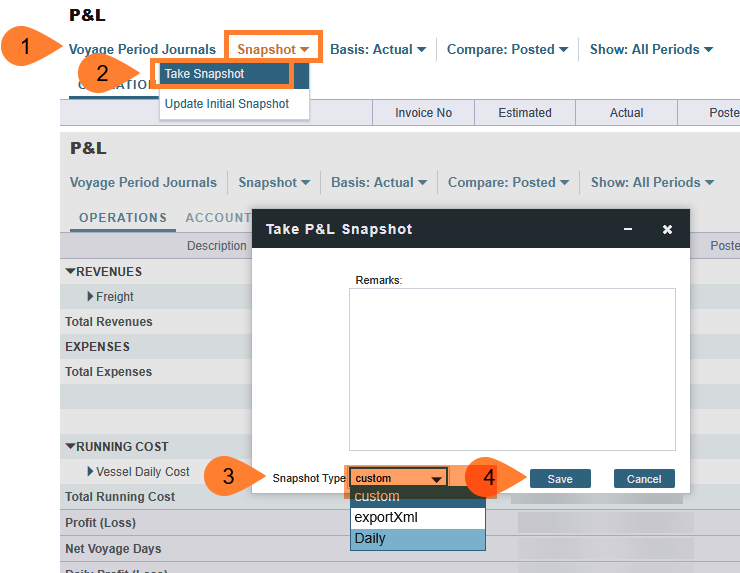
Task: Click in the Remarks text area
Action: coord(511,368)
